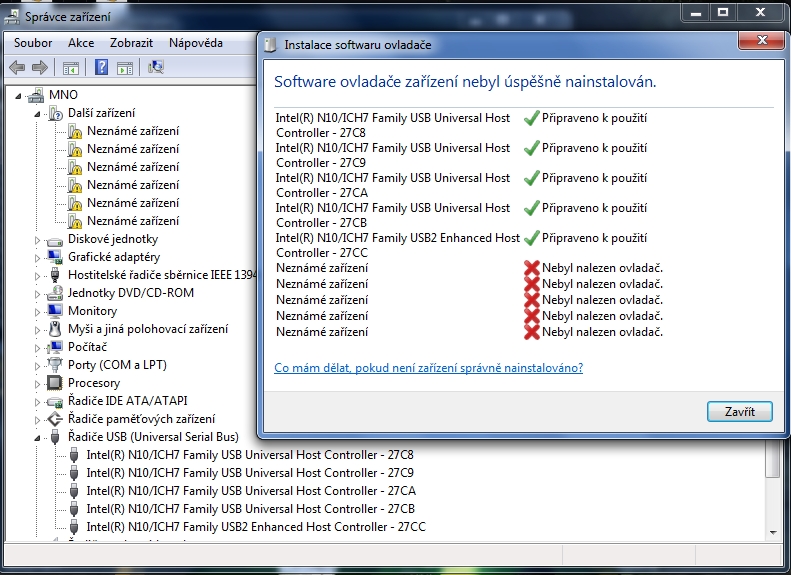Click USB plug icon for controller 27CC
This screenshot has width=791, height=575.
[x=74, y=527]
